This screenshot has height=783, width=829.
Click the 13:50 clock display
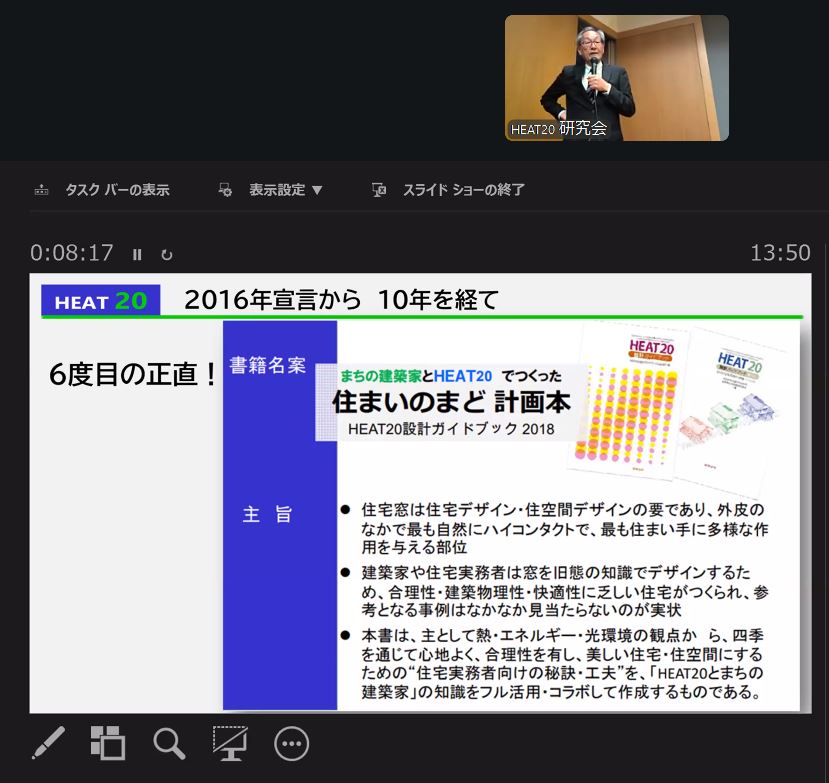pos(780,253)
